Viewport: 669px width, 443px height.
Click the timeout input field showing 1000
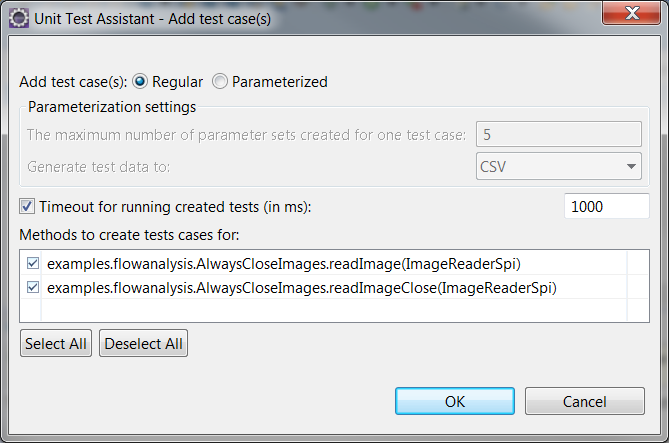pyautogui.click(x=607, y=206)
